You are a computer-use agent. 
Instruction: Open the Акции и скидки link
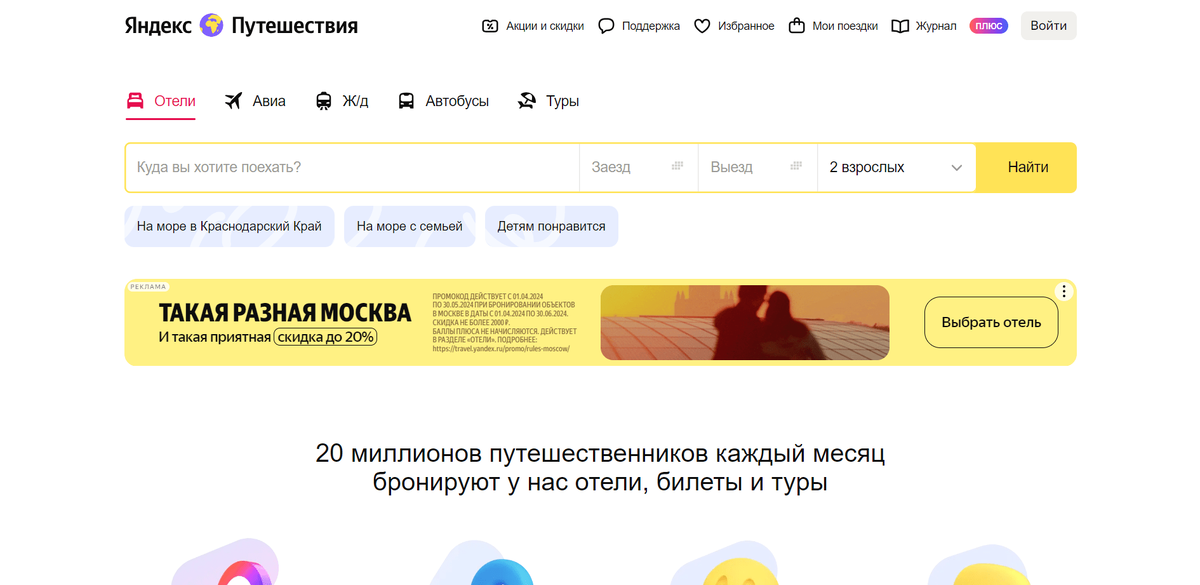545,26
